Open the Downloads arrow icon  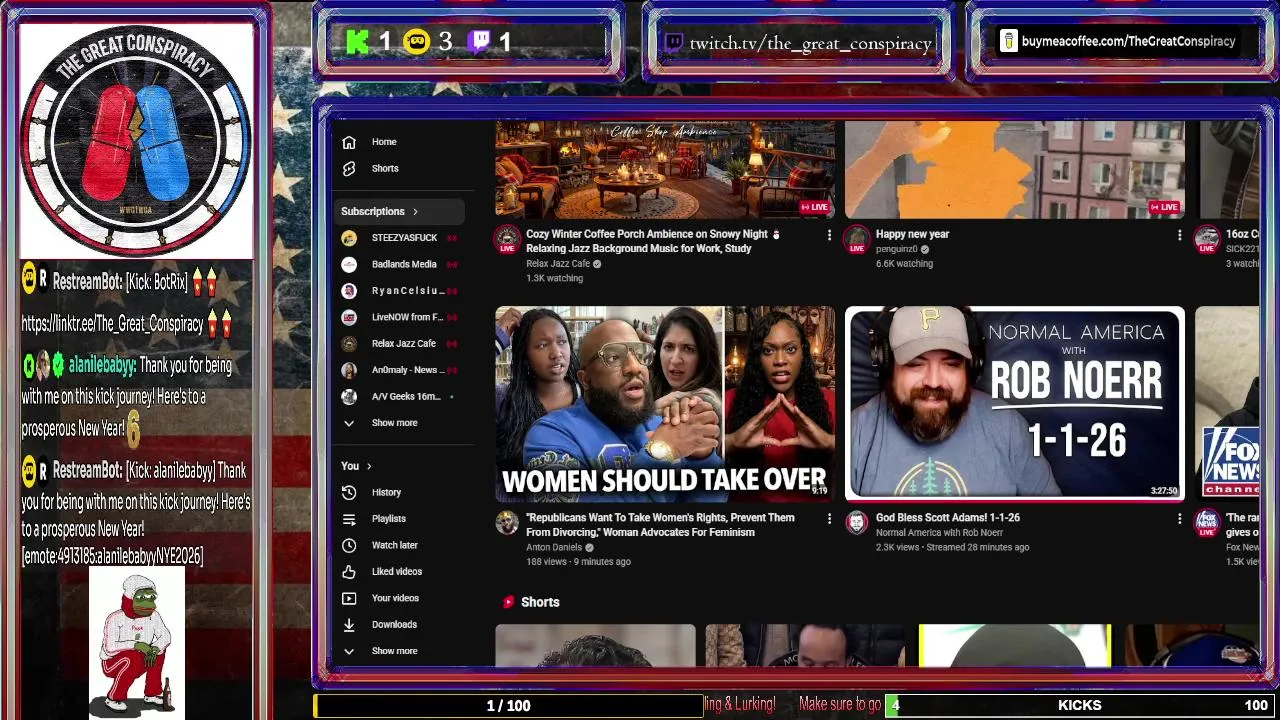[348, 624]
